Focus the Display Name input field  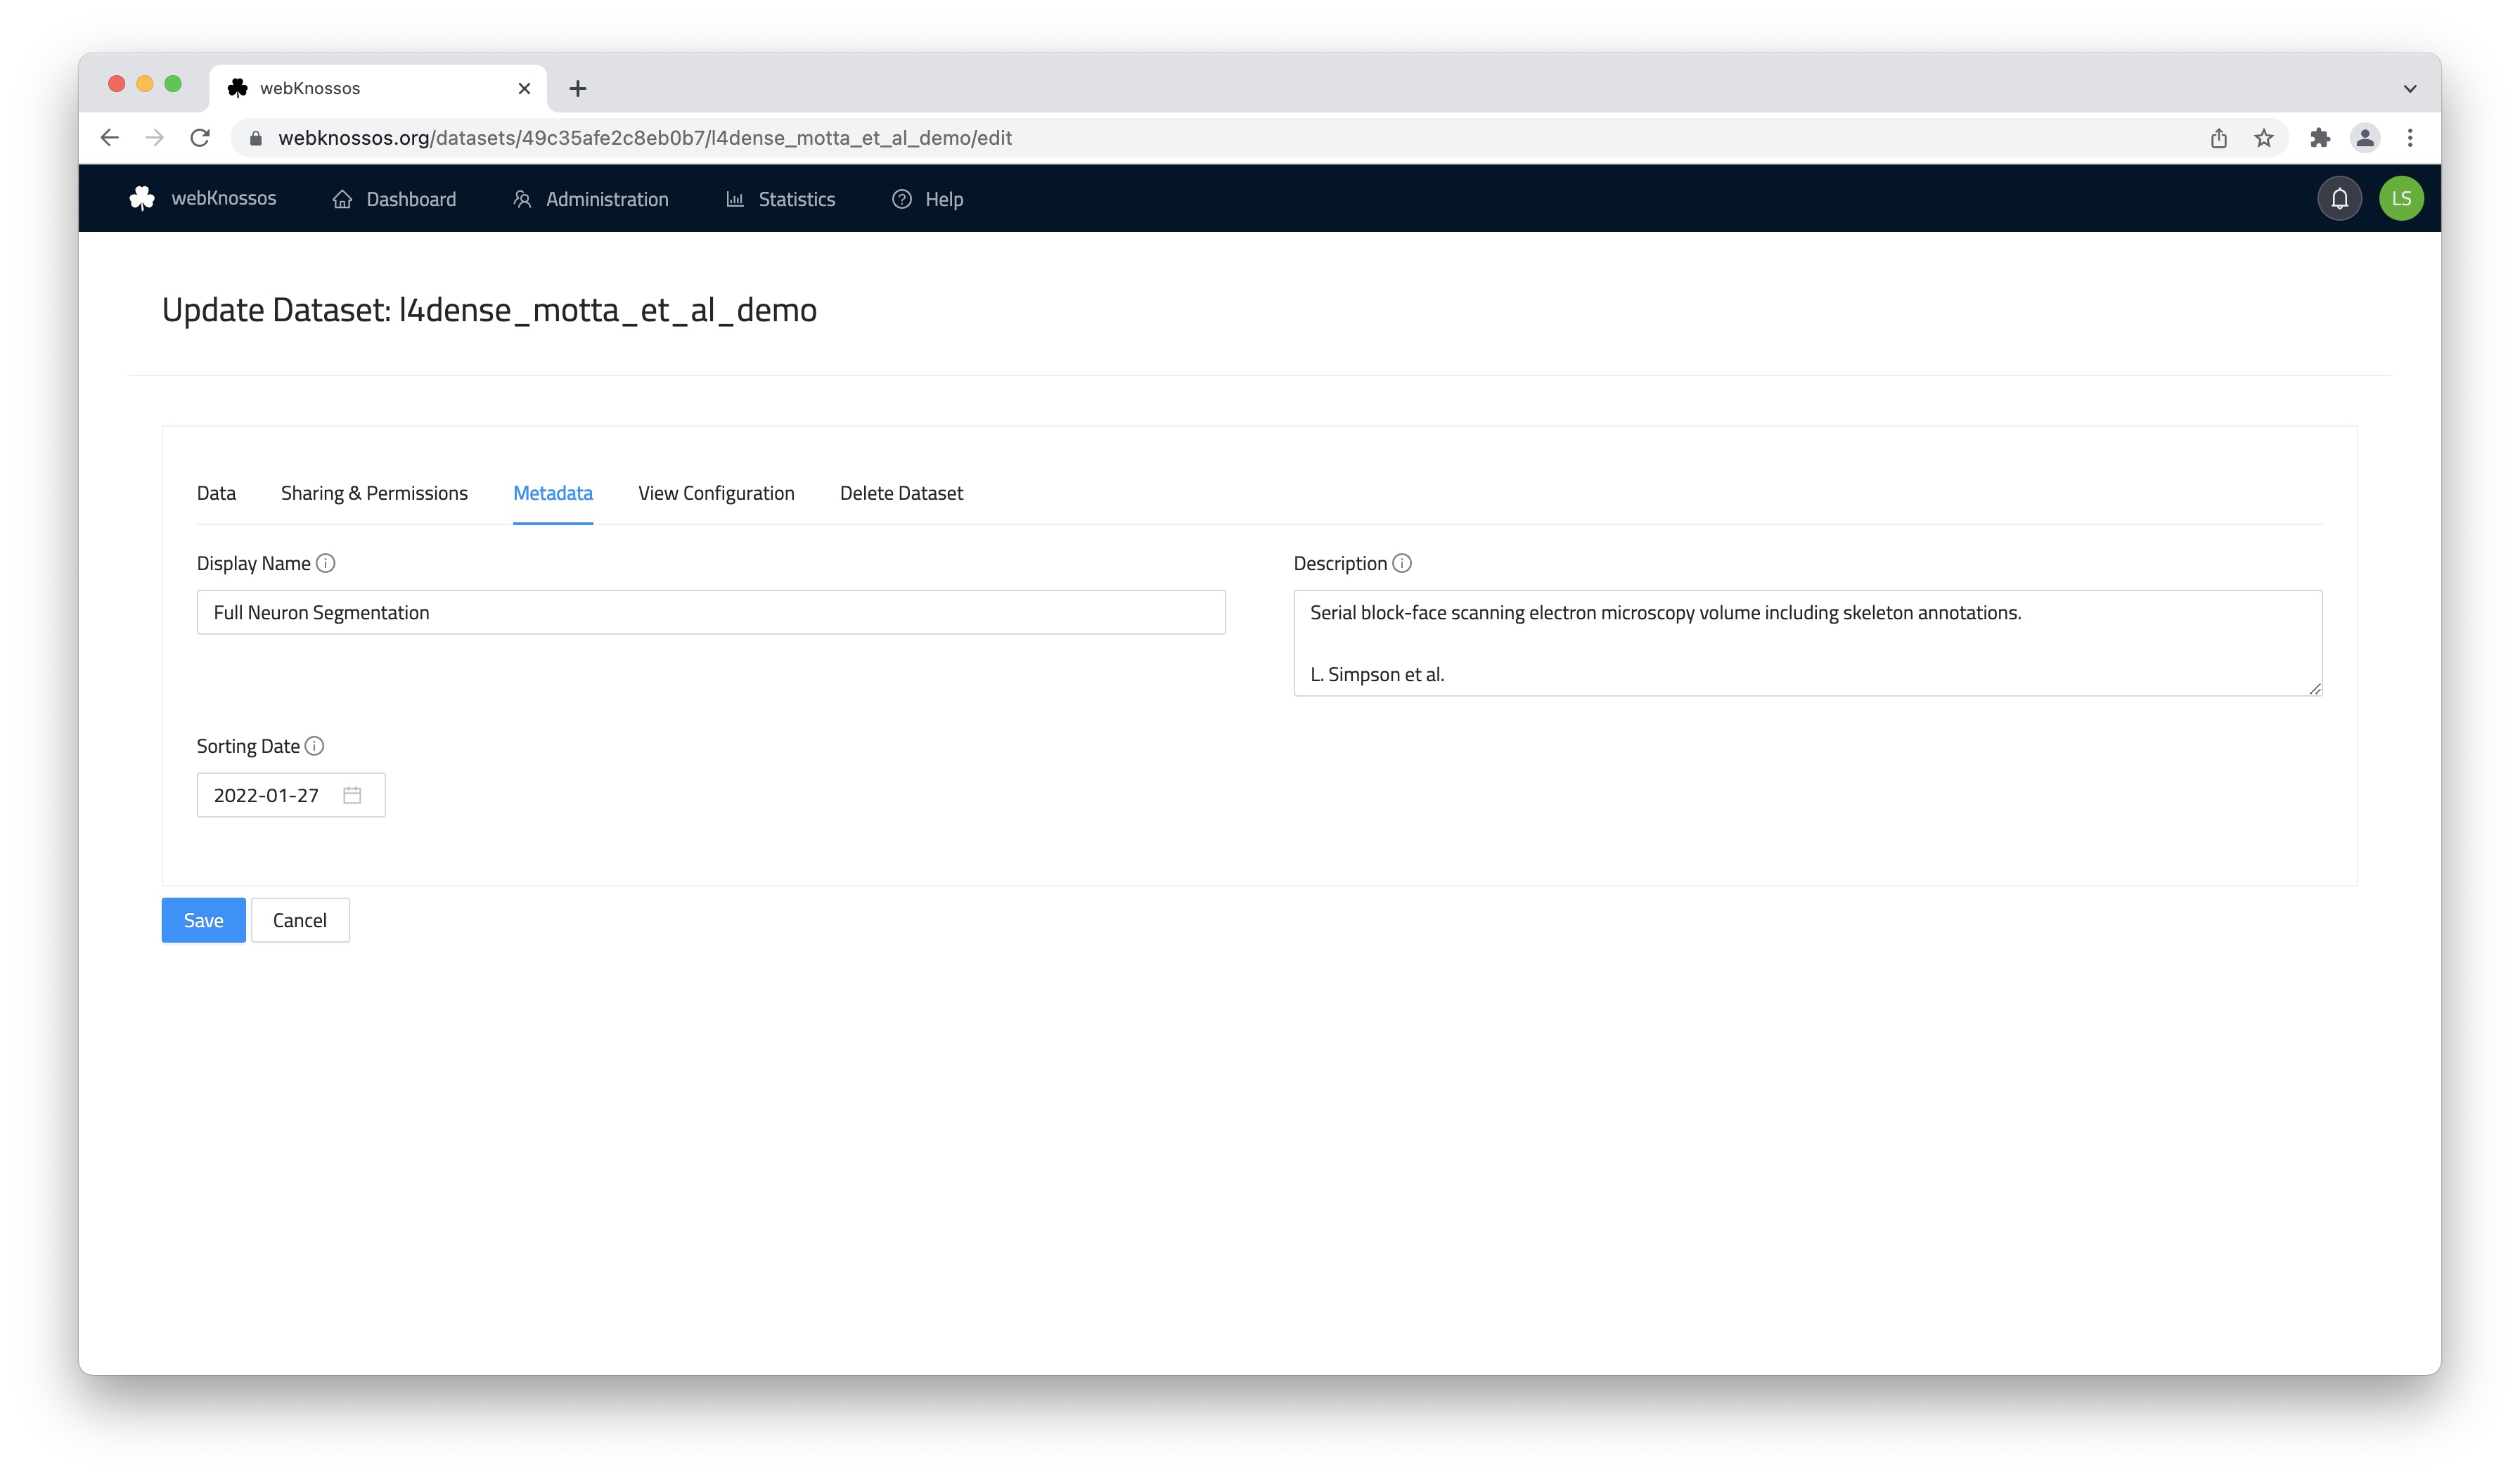coord(711,612)
